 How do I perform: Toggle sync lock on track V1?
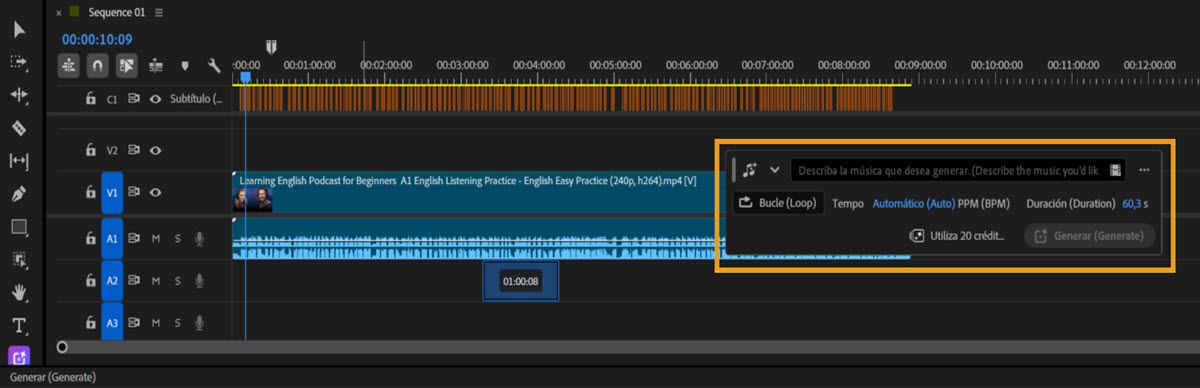point(135,193)
